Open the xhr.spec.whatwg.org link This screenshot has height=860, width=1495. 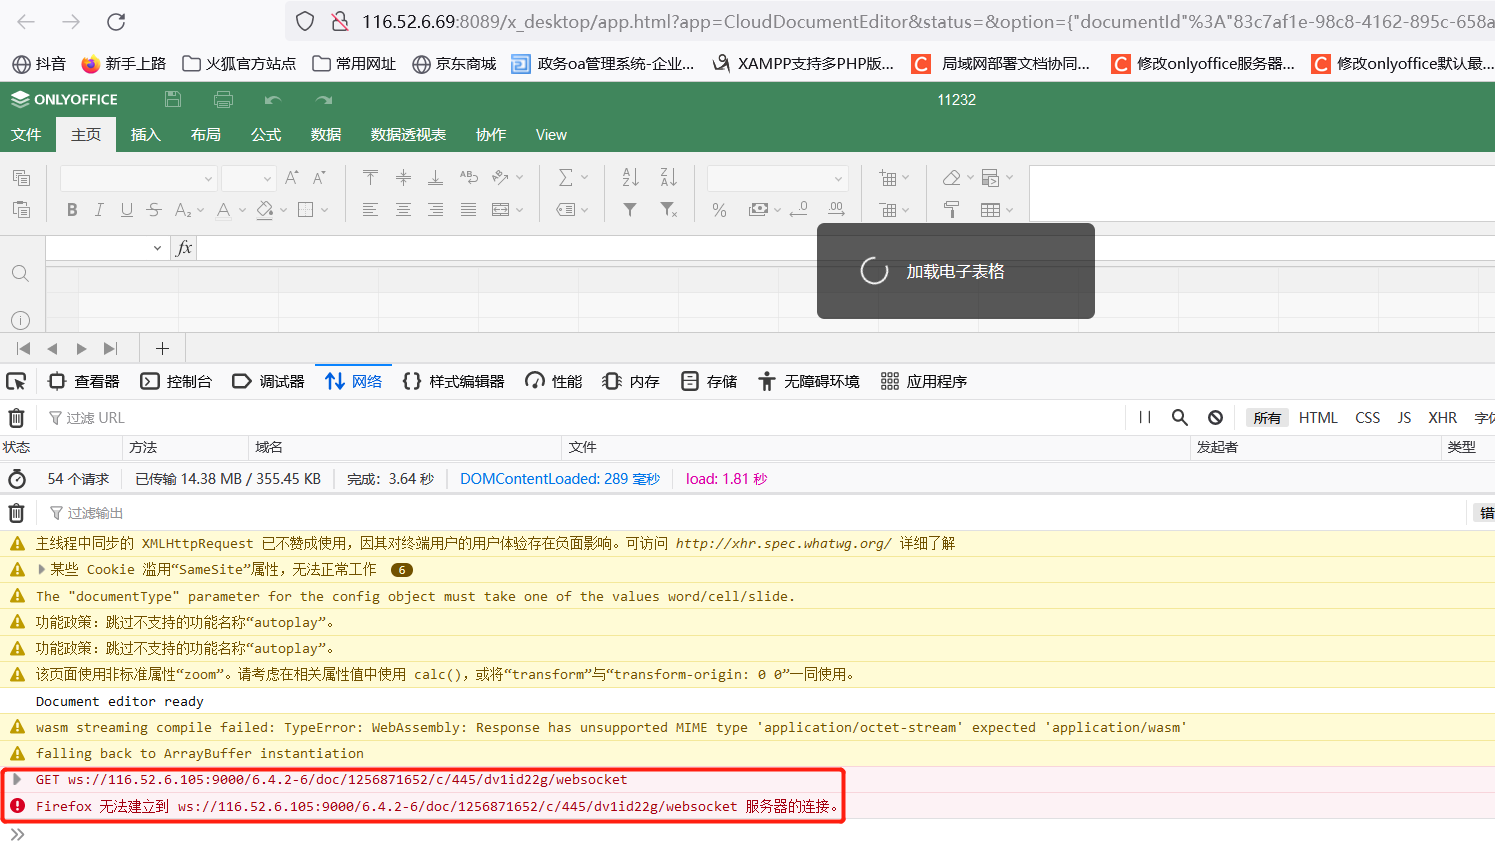pos(783,543)
